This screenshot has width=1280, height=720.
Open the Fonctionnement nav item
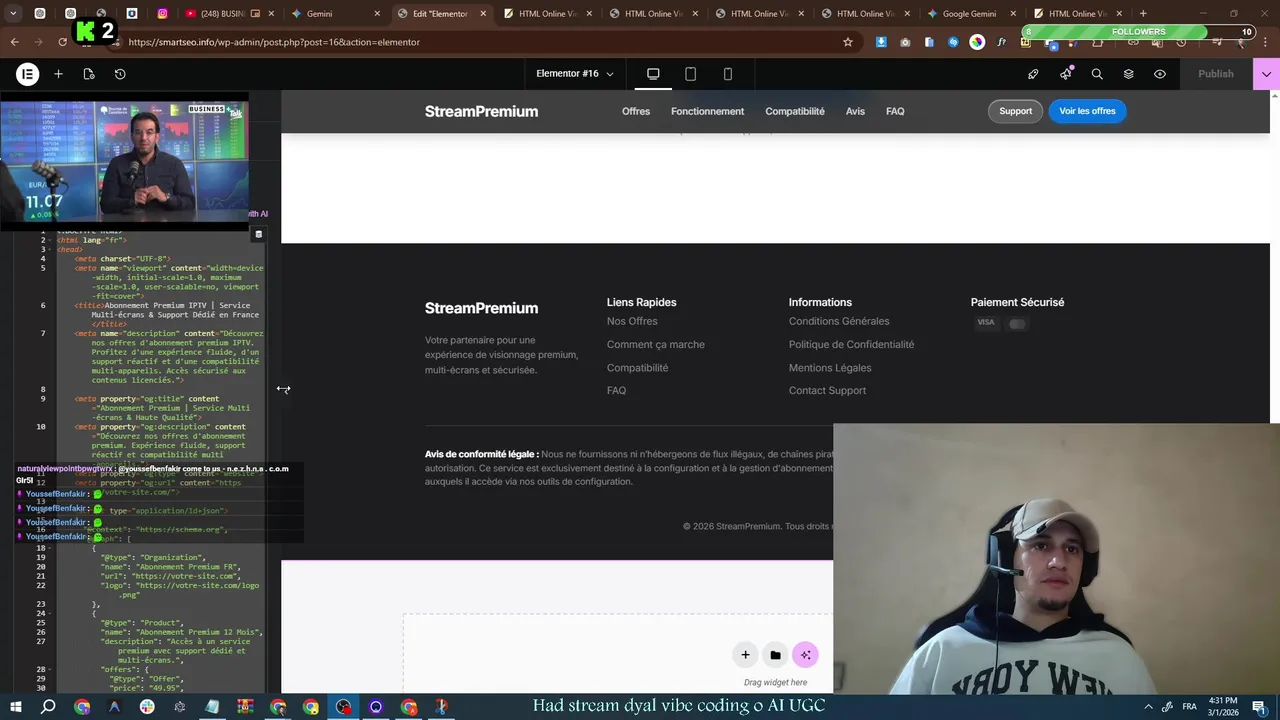click(x=707, y=111)
